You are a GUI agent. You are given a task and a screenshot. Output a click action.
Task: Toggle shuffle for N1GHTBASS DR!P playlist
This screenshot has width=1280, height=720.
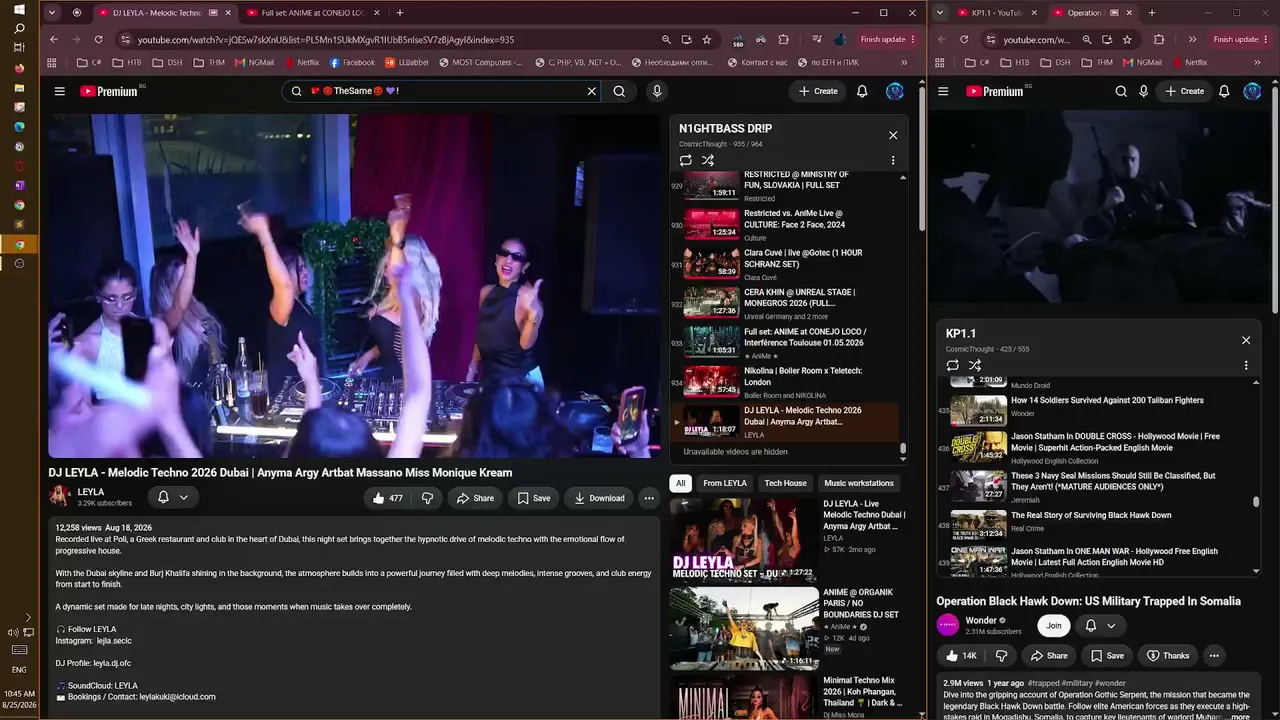[x=708, y=160]
